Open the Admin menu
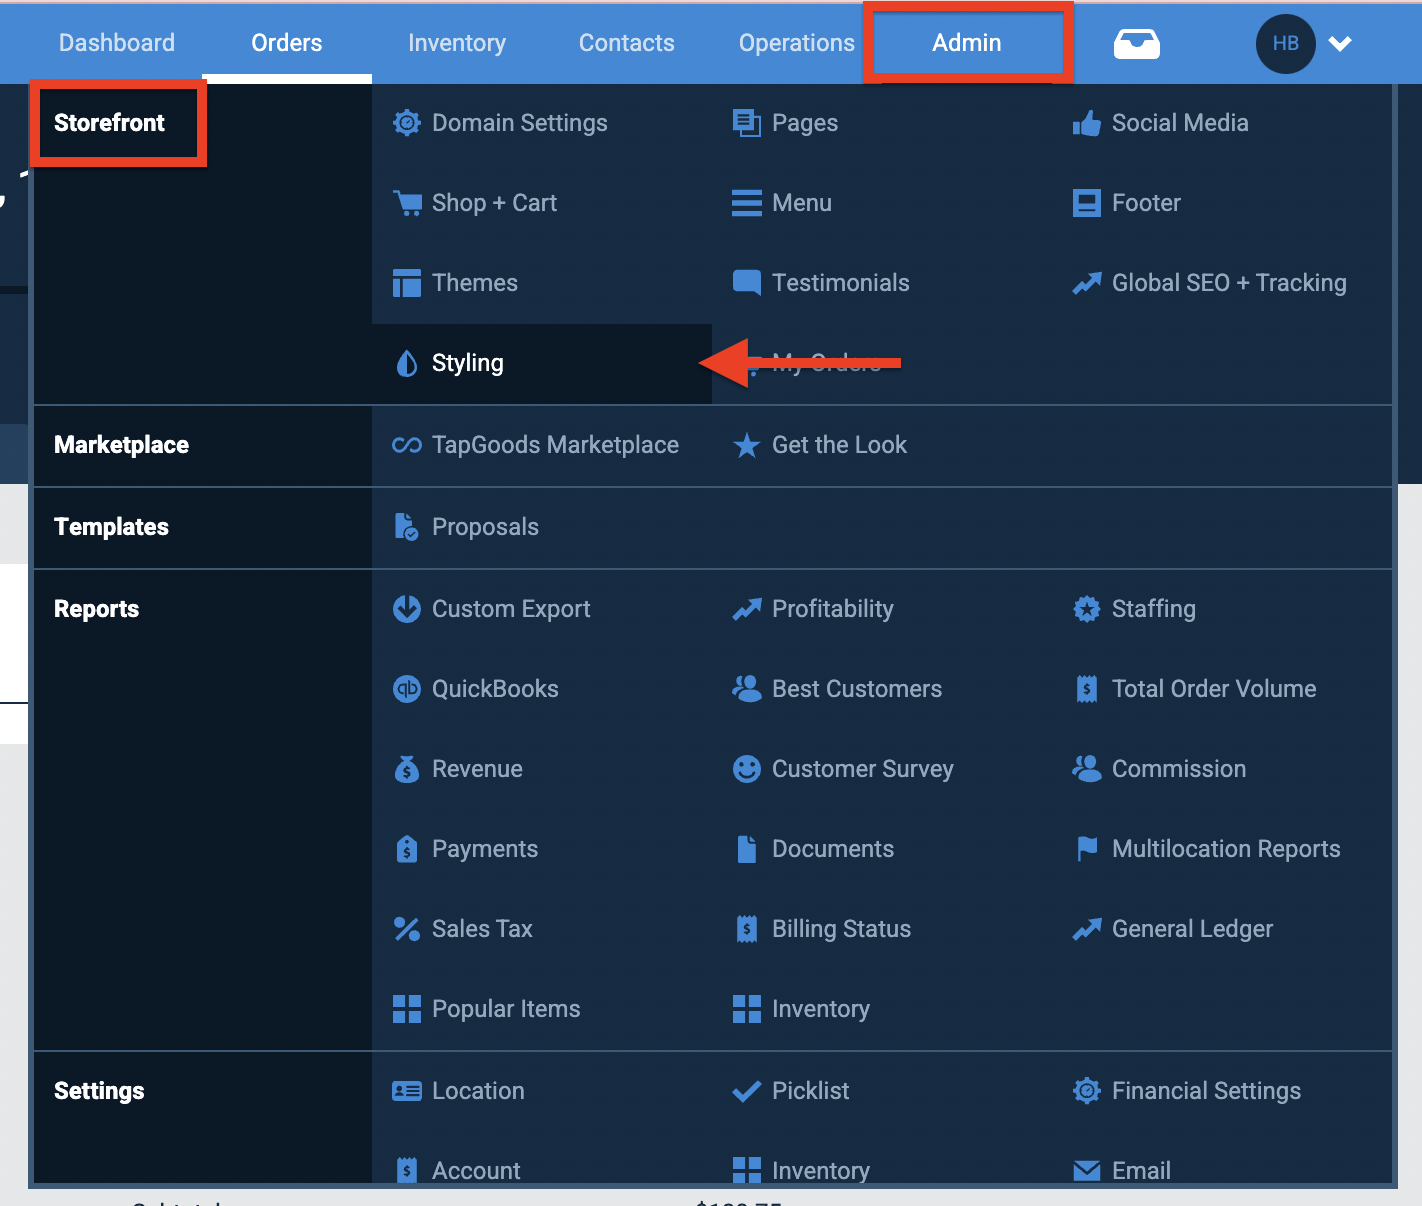The height and width of the screenshot is (1206, 1422). 966,43
